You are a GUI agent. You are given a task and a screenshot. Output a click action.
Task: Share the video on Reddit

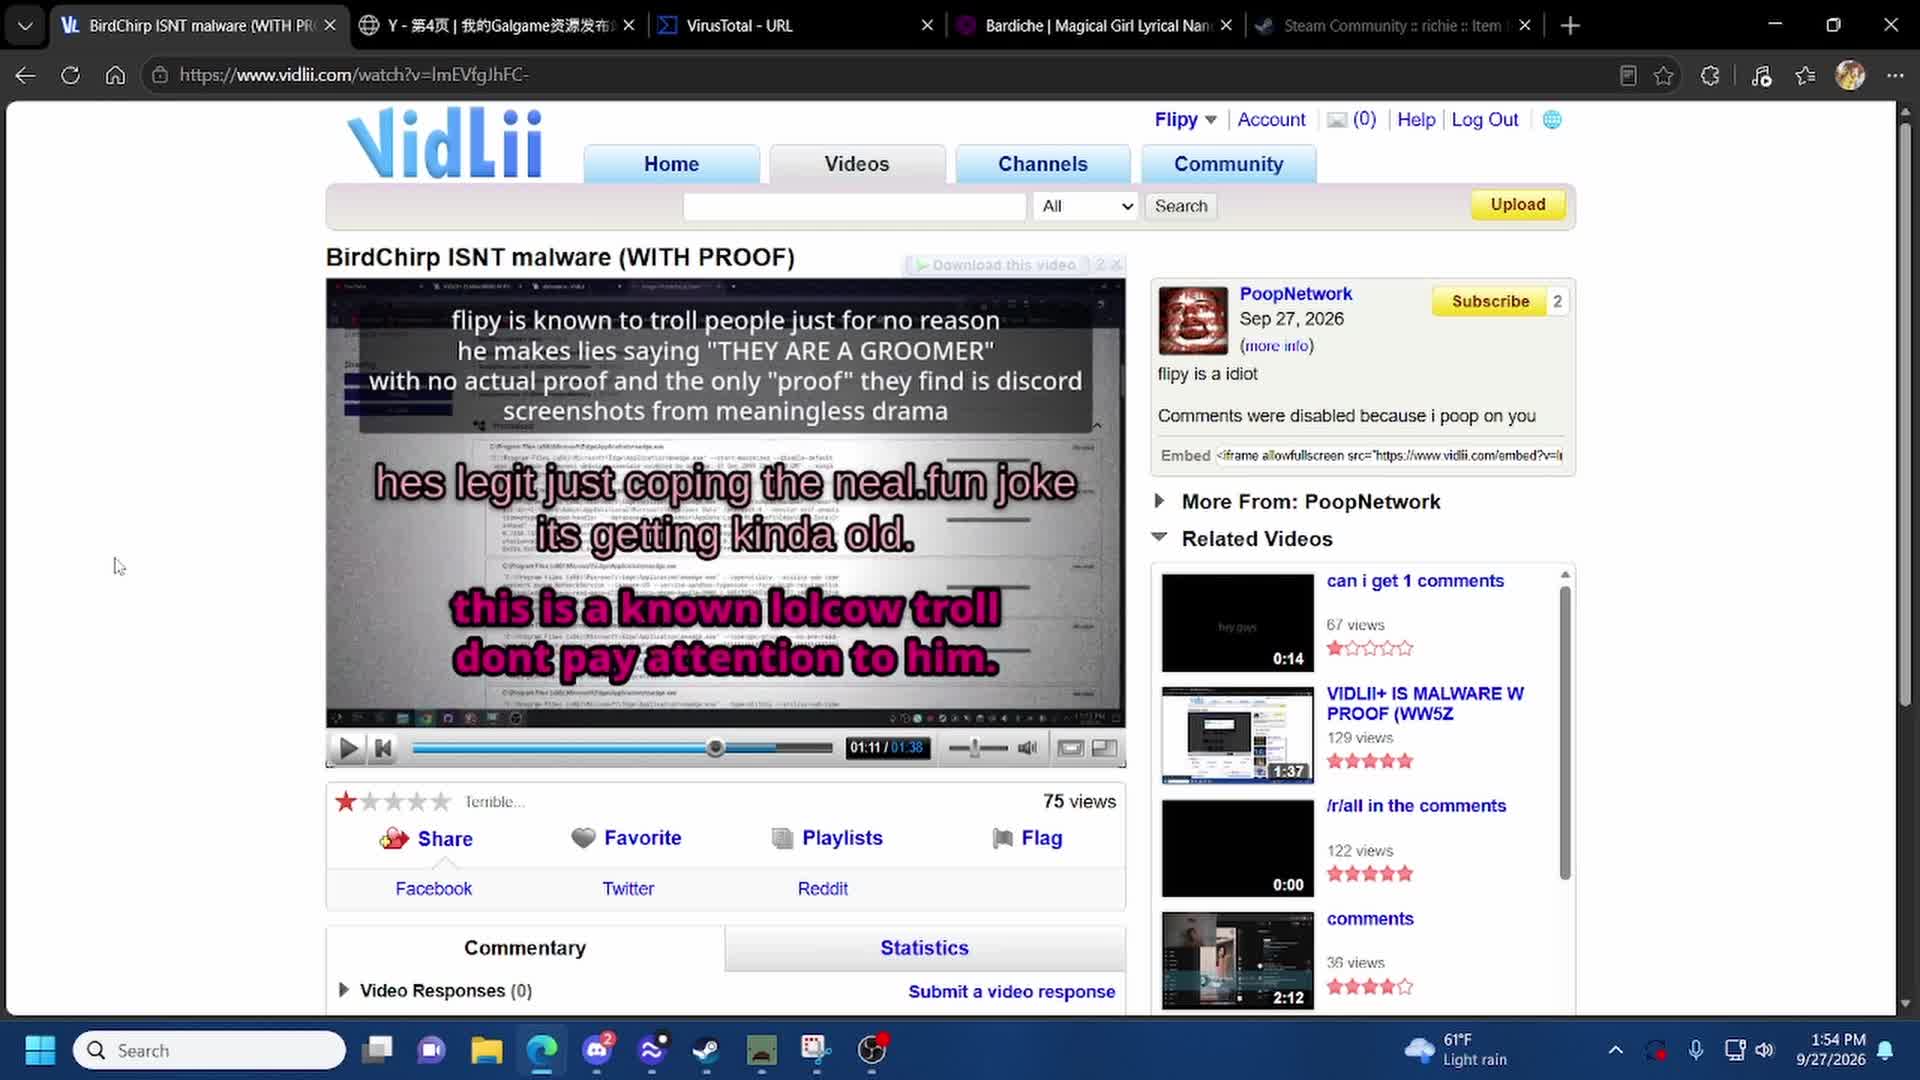(822, 889)
